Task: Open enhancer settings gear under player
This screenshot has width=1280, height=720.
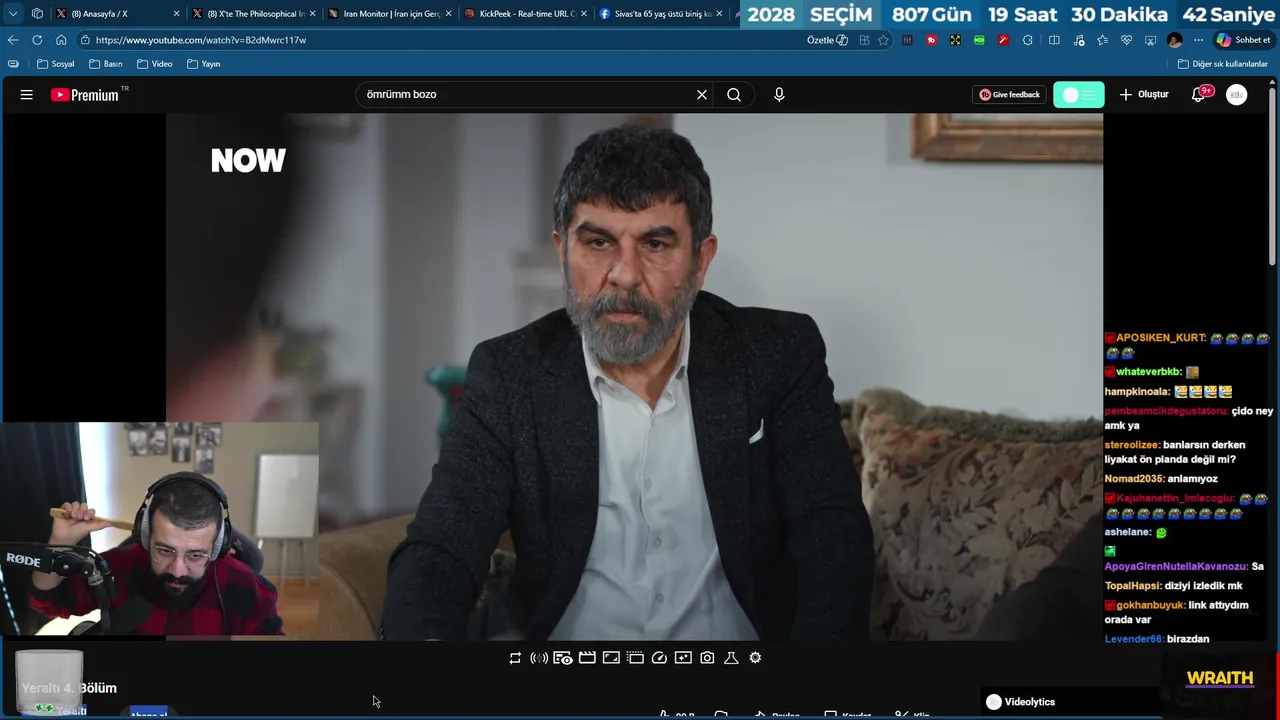Action: pos(755,658)
